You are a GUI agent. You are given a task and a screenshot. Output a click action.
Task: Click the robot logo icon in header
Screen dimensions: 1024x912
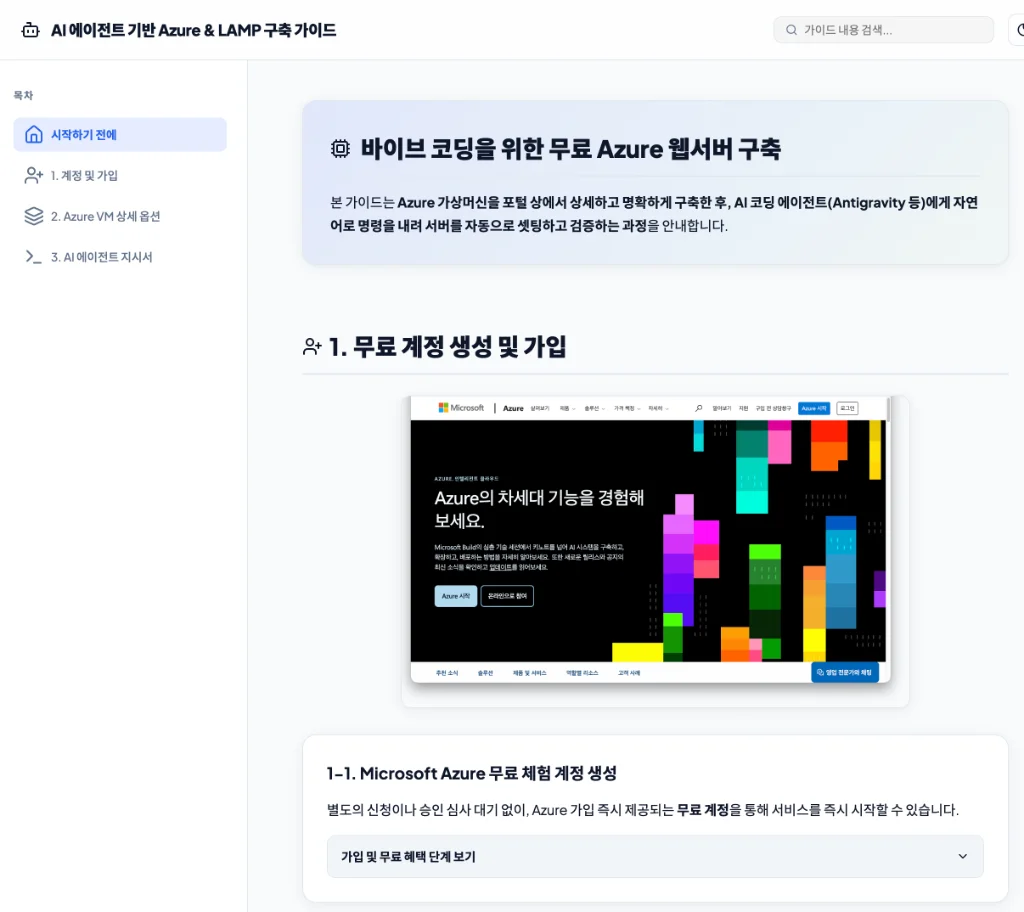coord(31,30)
